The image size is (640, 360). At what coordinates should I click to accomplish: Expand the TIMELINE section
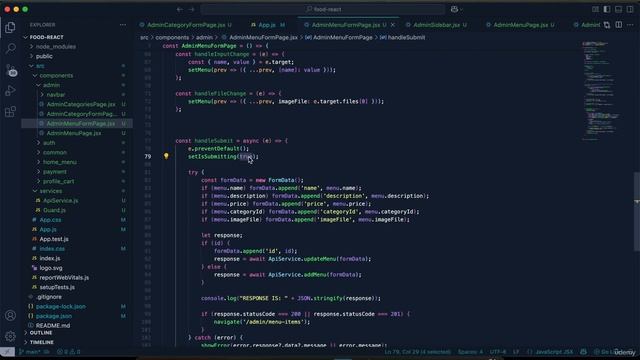41,342
